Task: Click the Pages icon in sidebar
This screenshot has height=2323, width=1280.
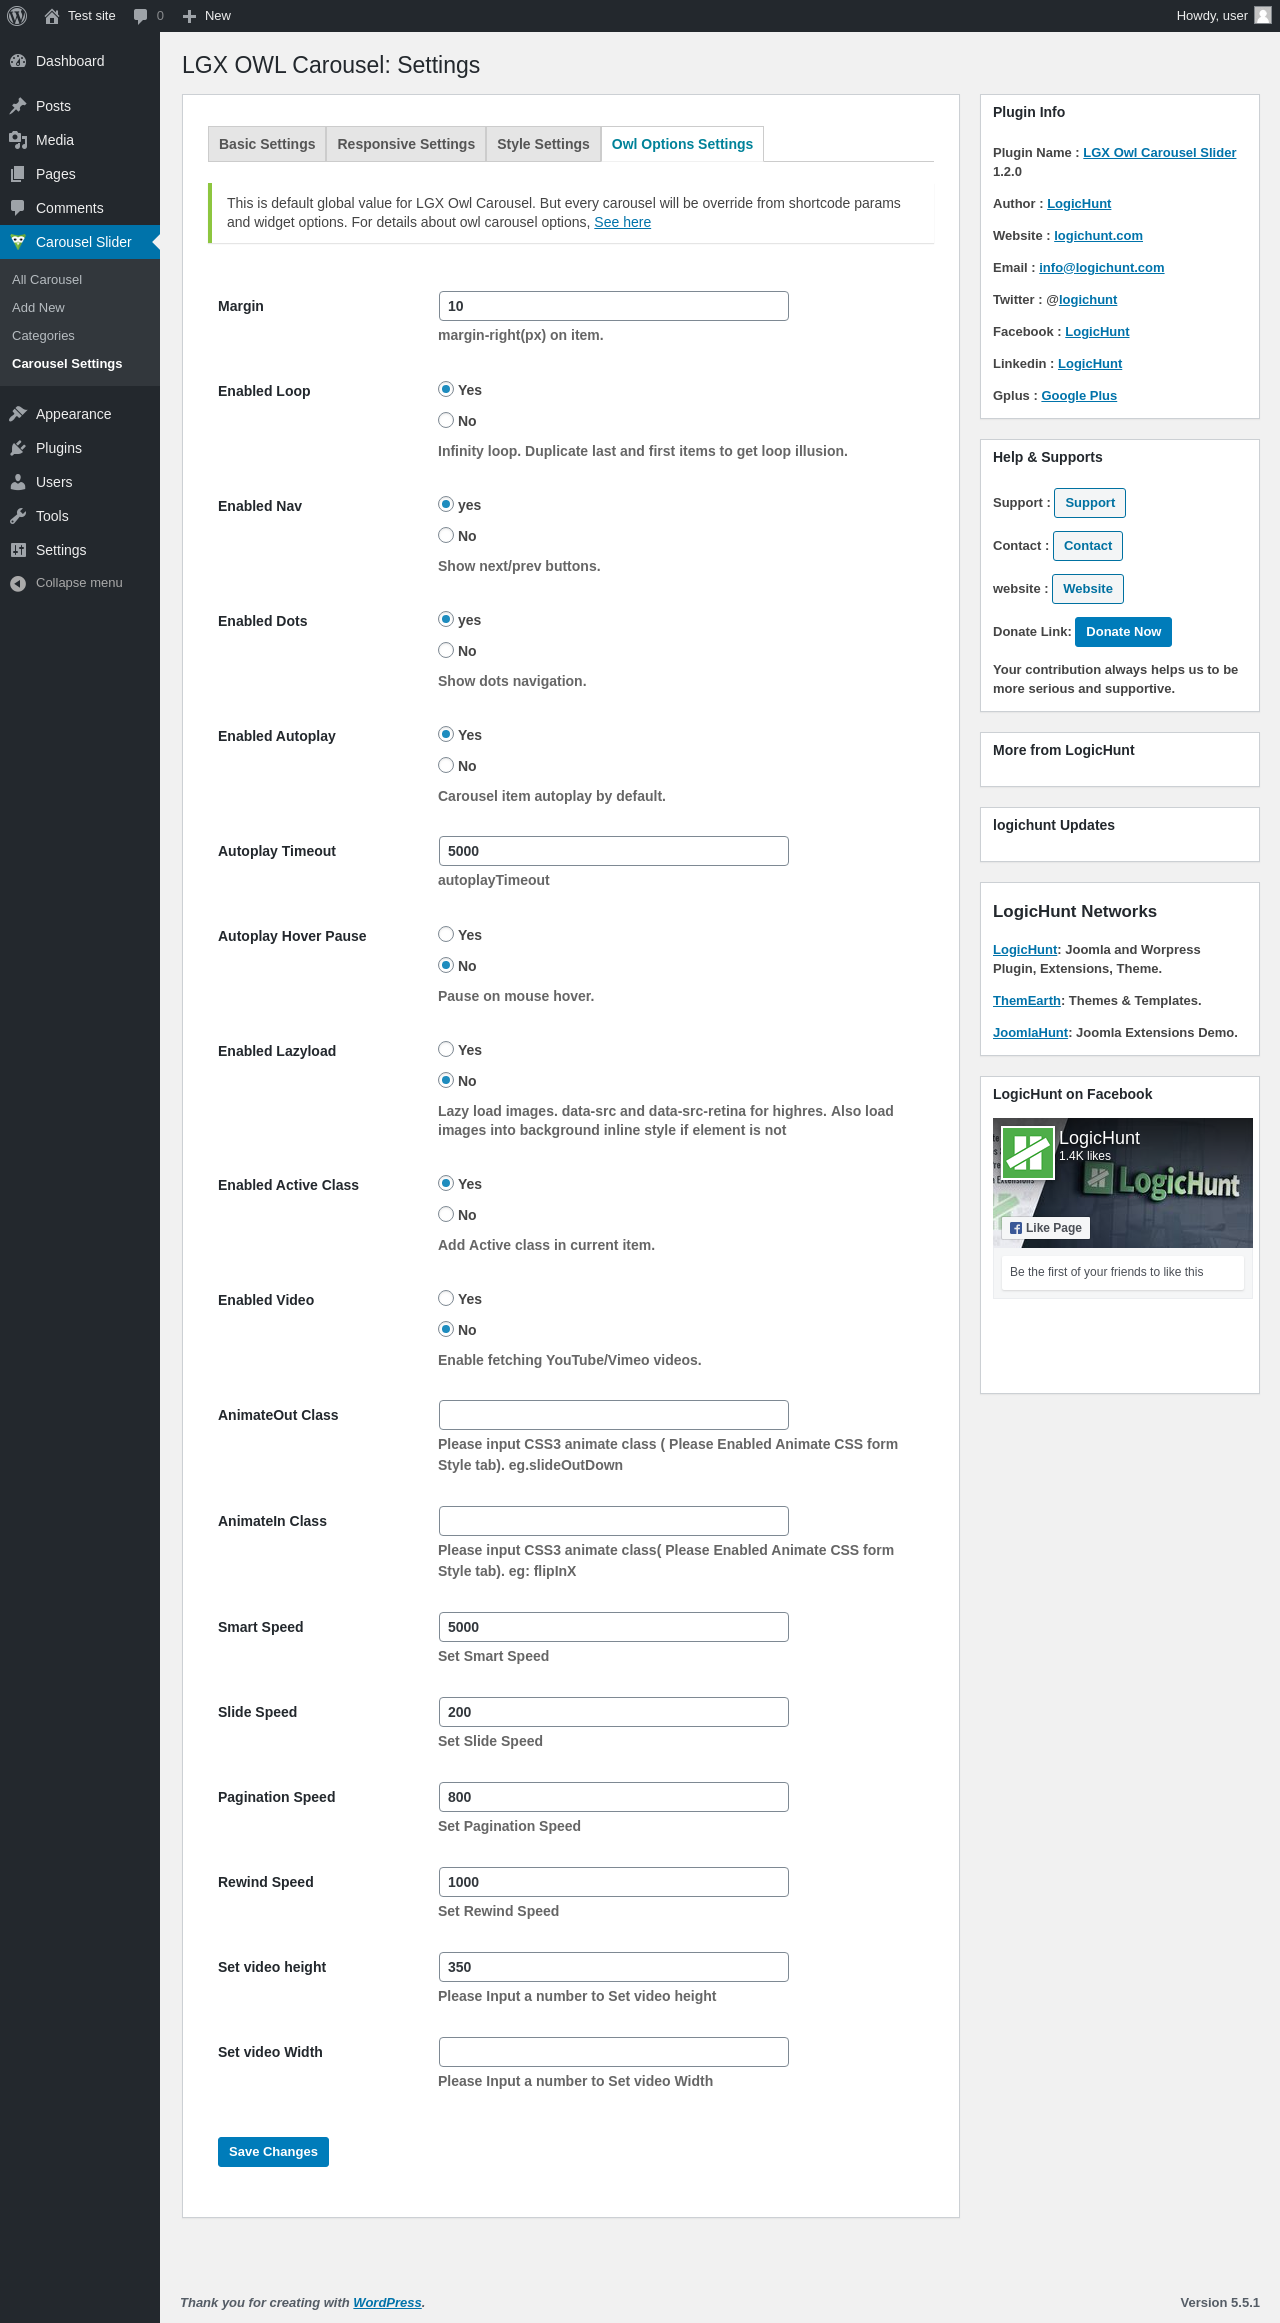Action: pyautogui.click(x=18, y=174)
